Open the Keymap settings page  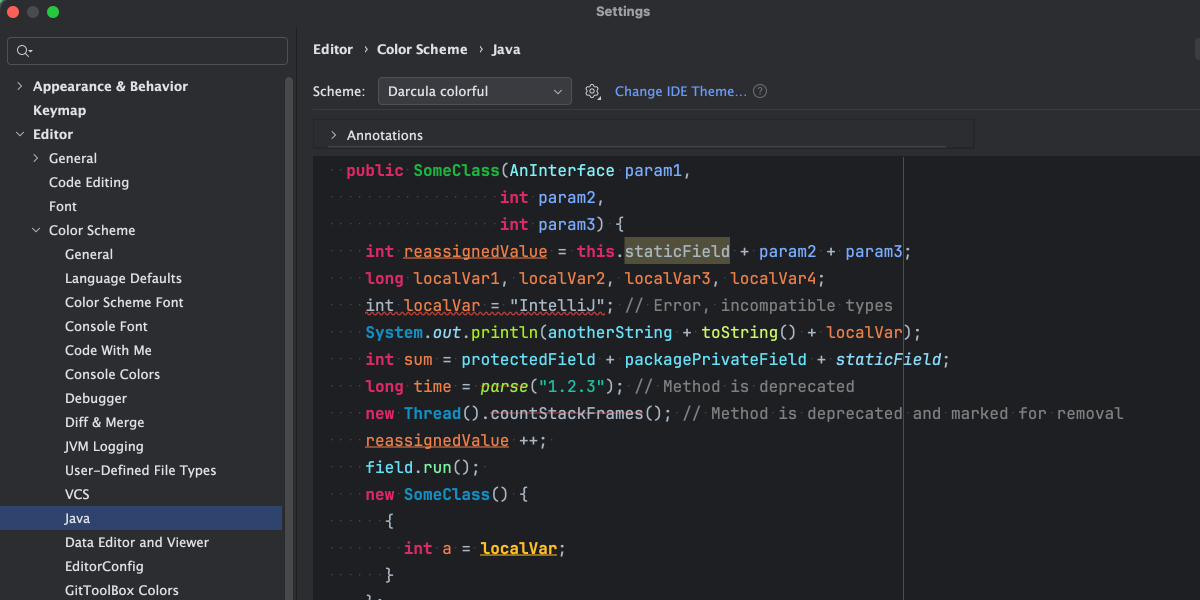pyautogui.click(x=60, y=110)
